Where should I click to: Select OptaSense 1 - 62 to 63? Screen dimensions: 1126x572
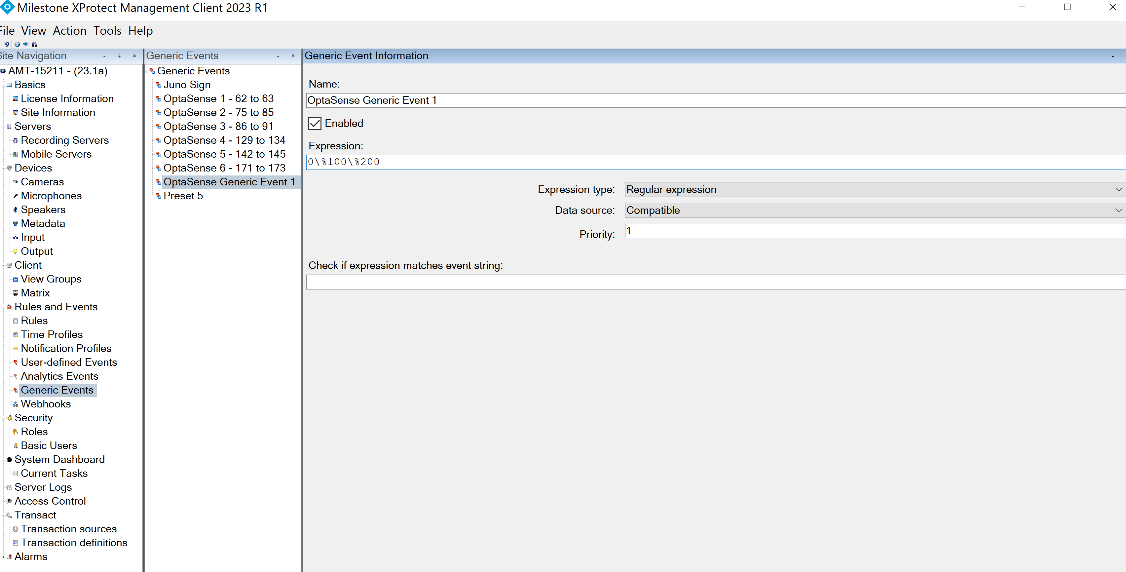pyautogui.click(x=218, y=98)
